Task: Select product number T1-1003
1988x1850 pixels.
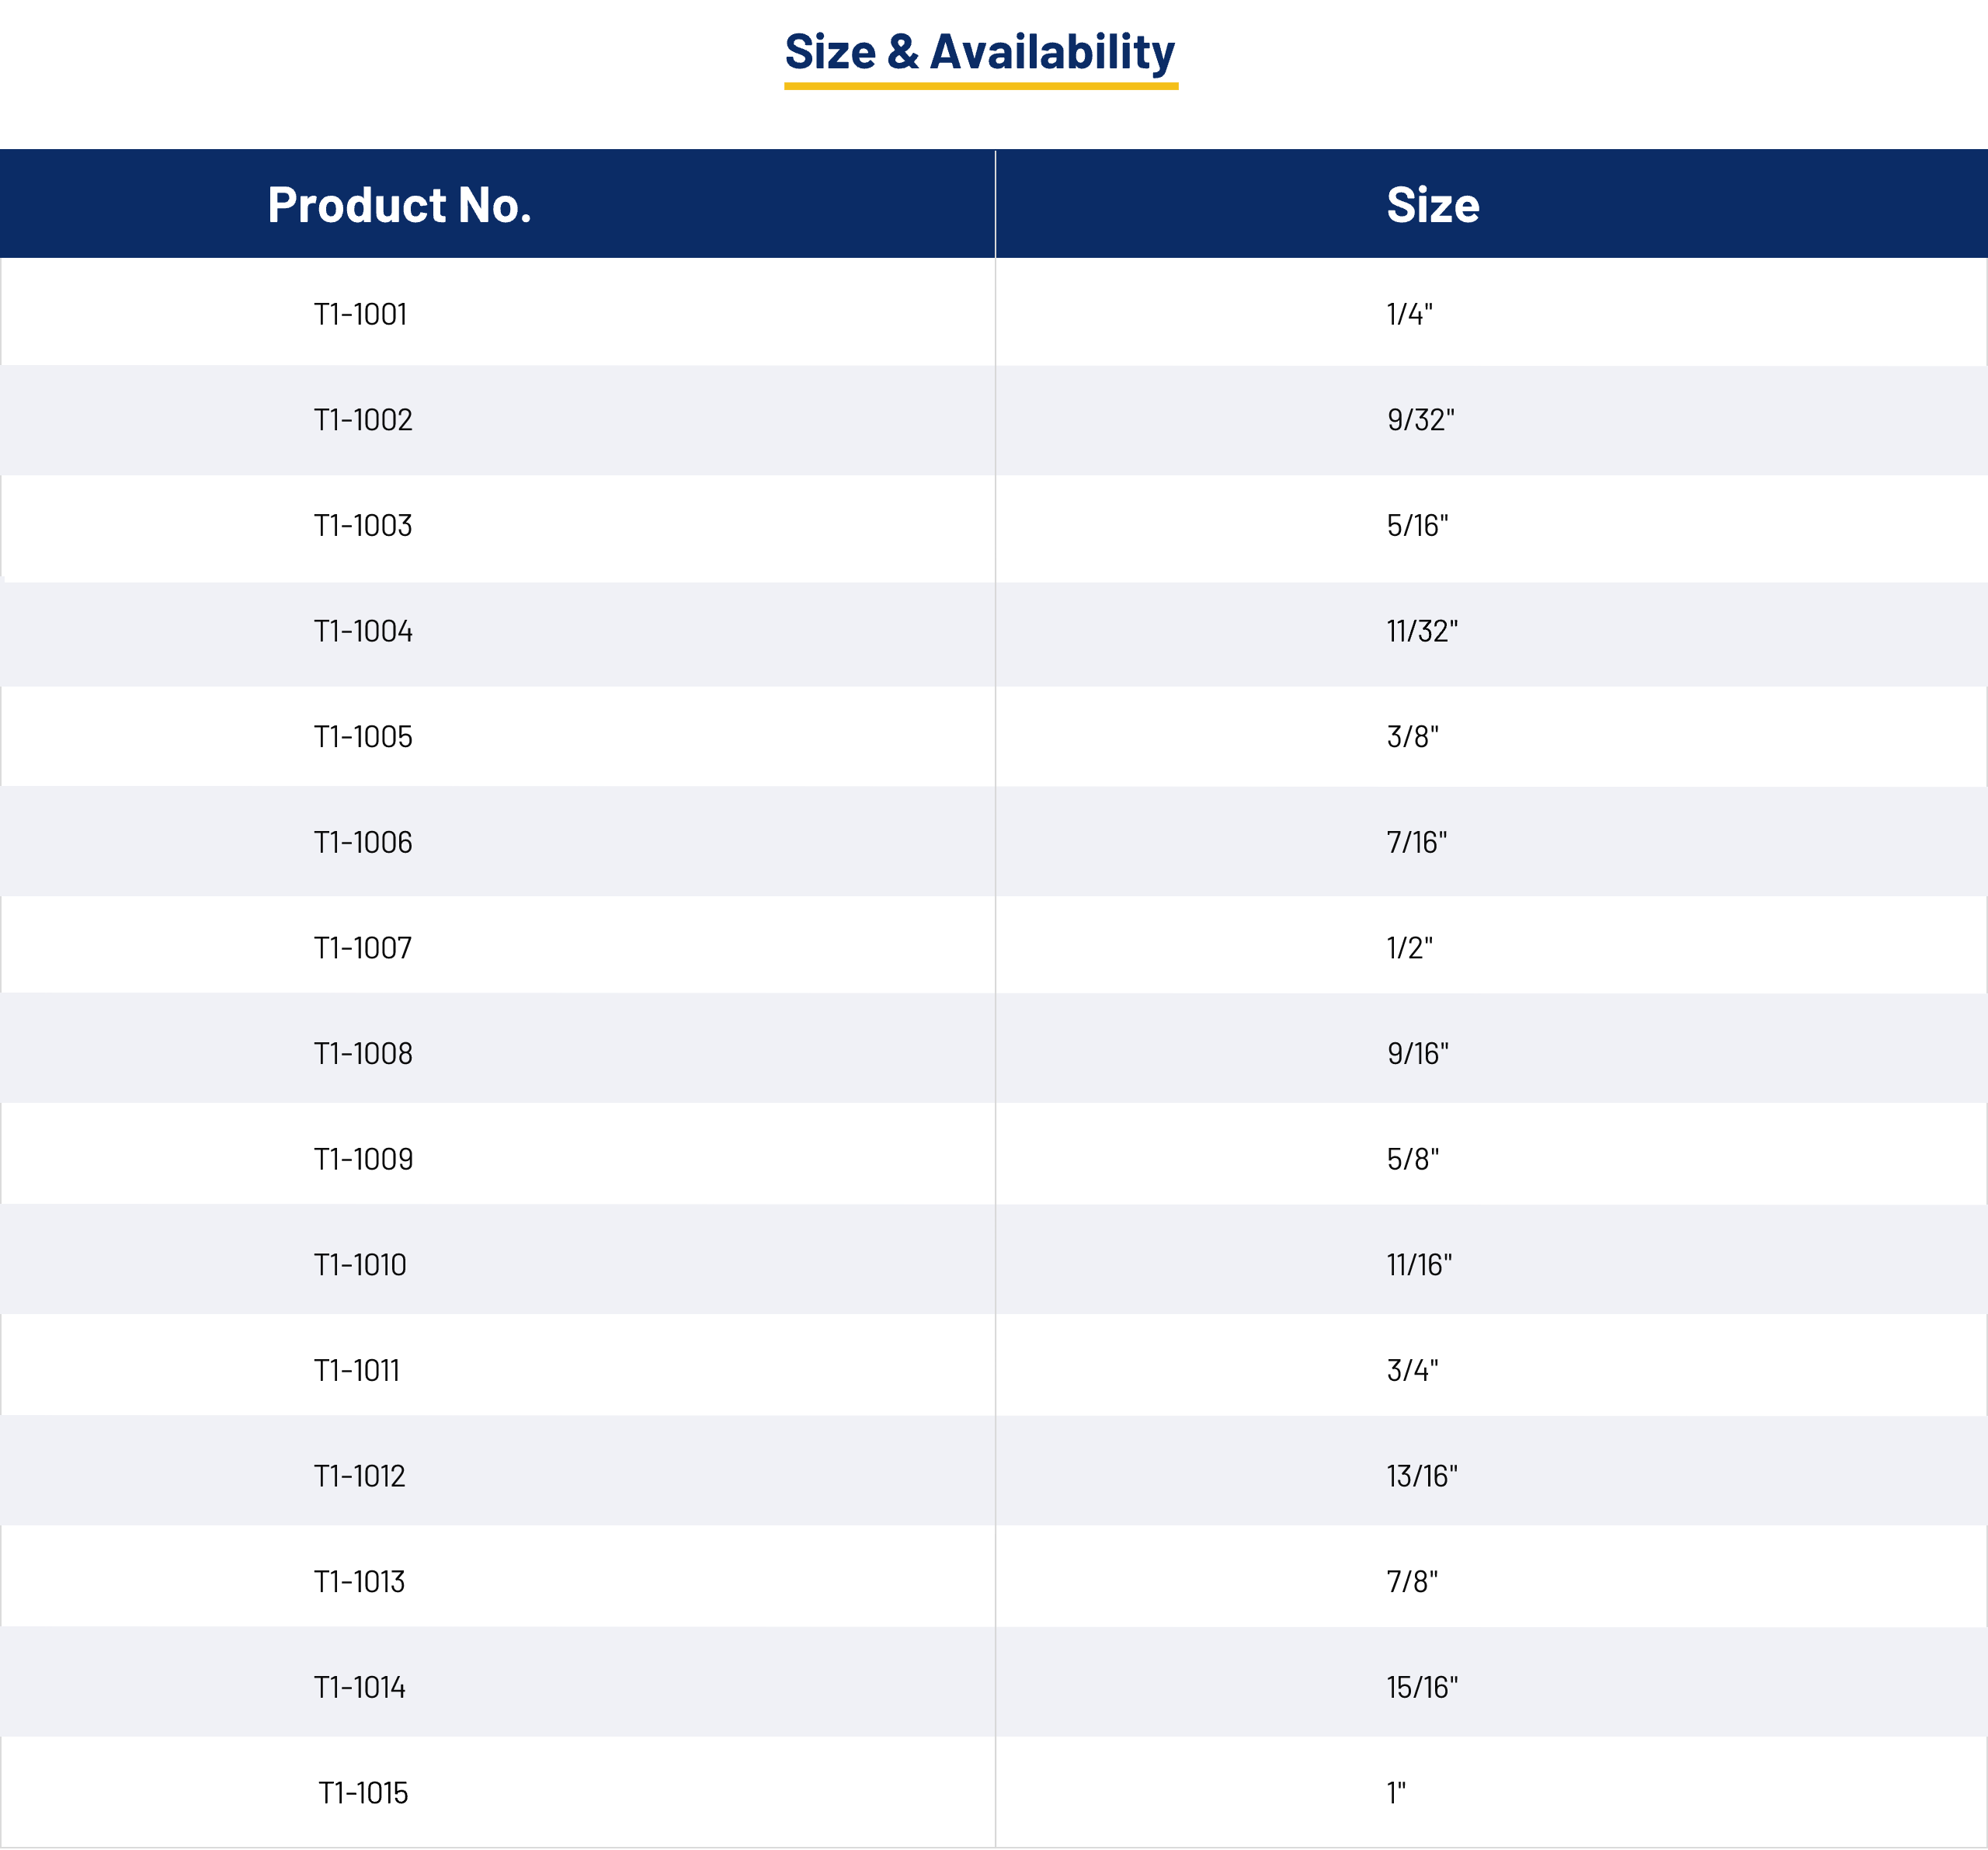Action: click(362, 525)
